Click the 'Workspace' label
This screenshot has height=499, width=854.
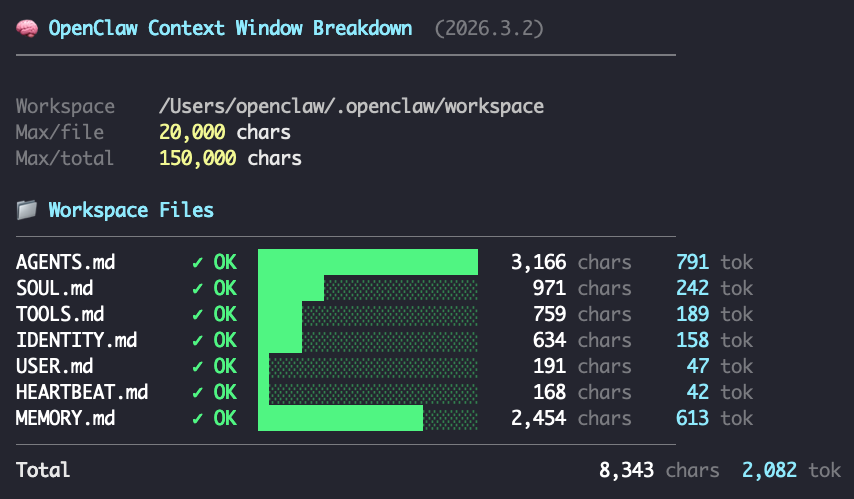click(x=65, y=106)
